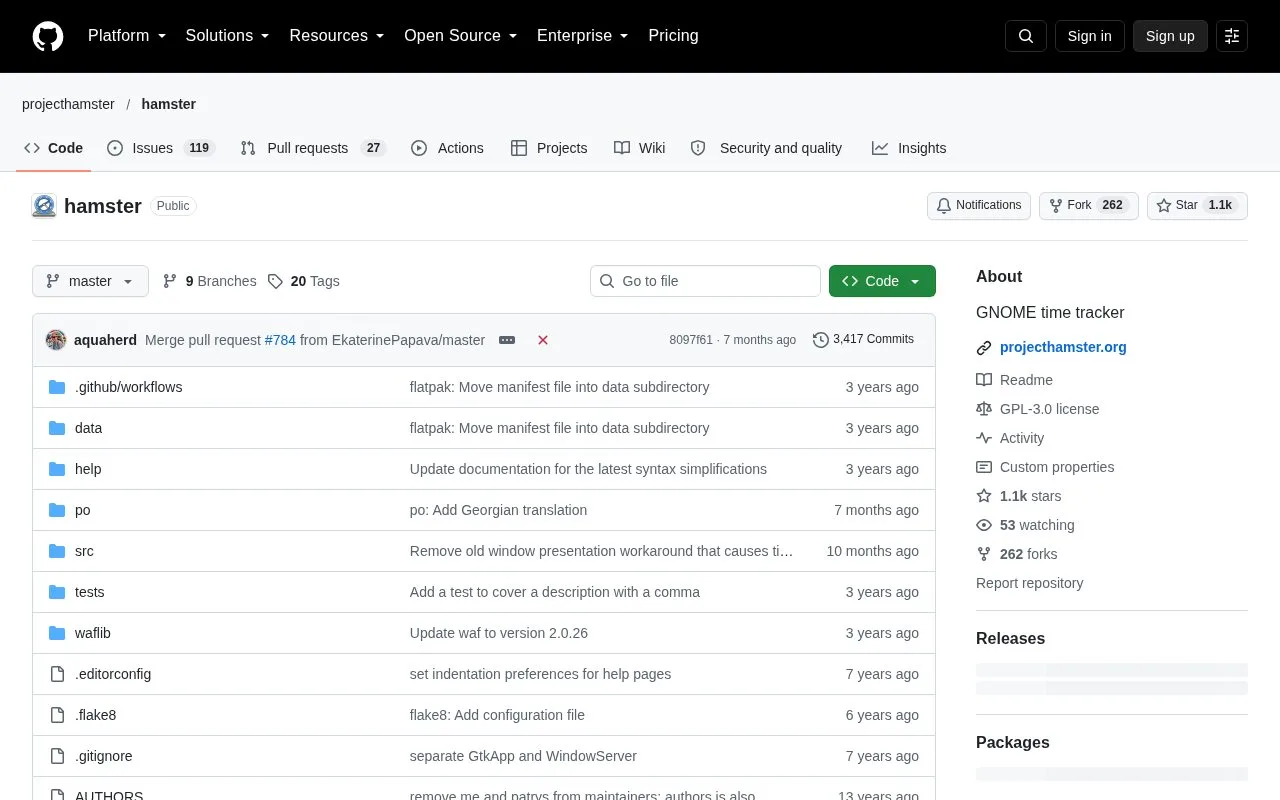Open pull request #784 link
Screen dimensions: 1280x800
280,340
